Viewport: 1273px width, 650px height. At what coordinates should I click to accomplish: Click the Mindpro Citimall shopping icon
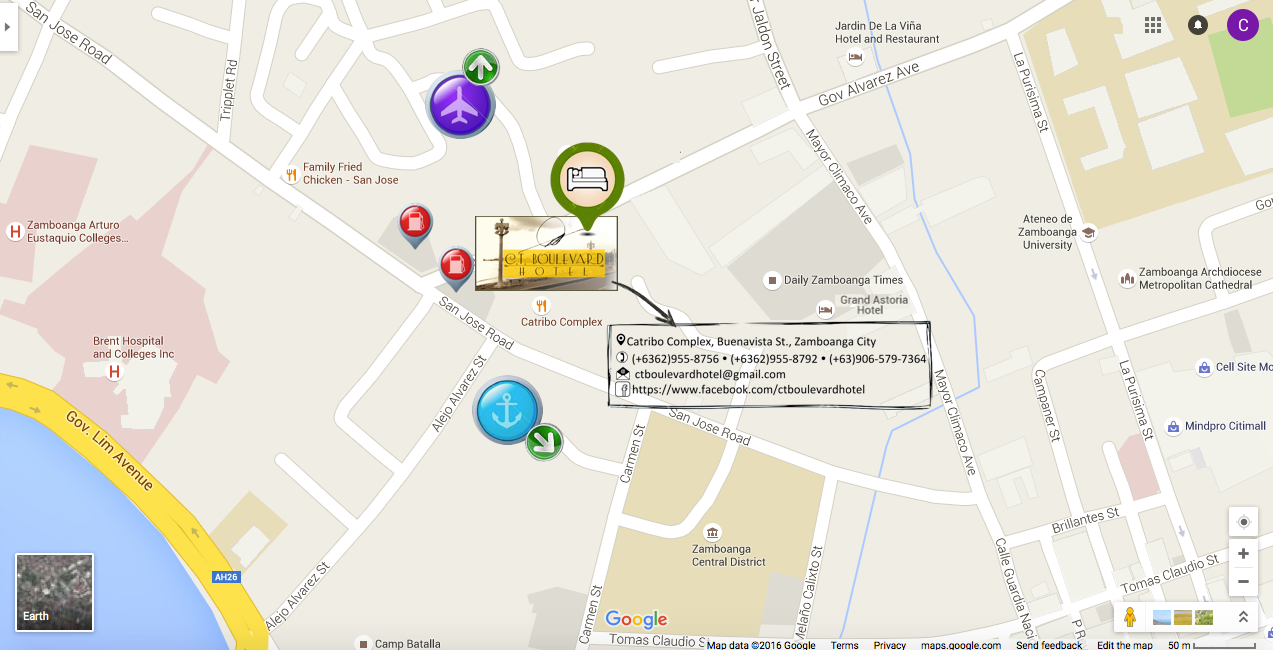1172,426
